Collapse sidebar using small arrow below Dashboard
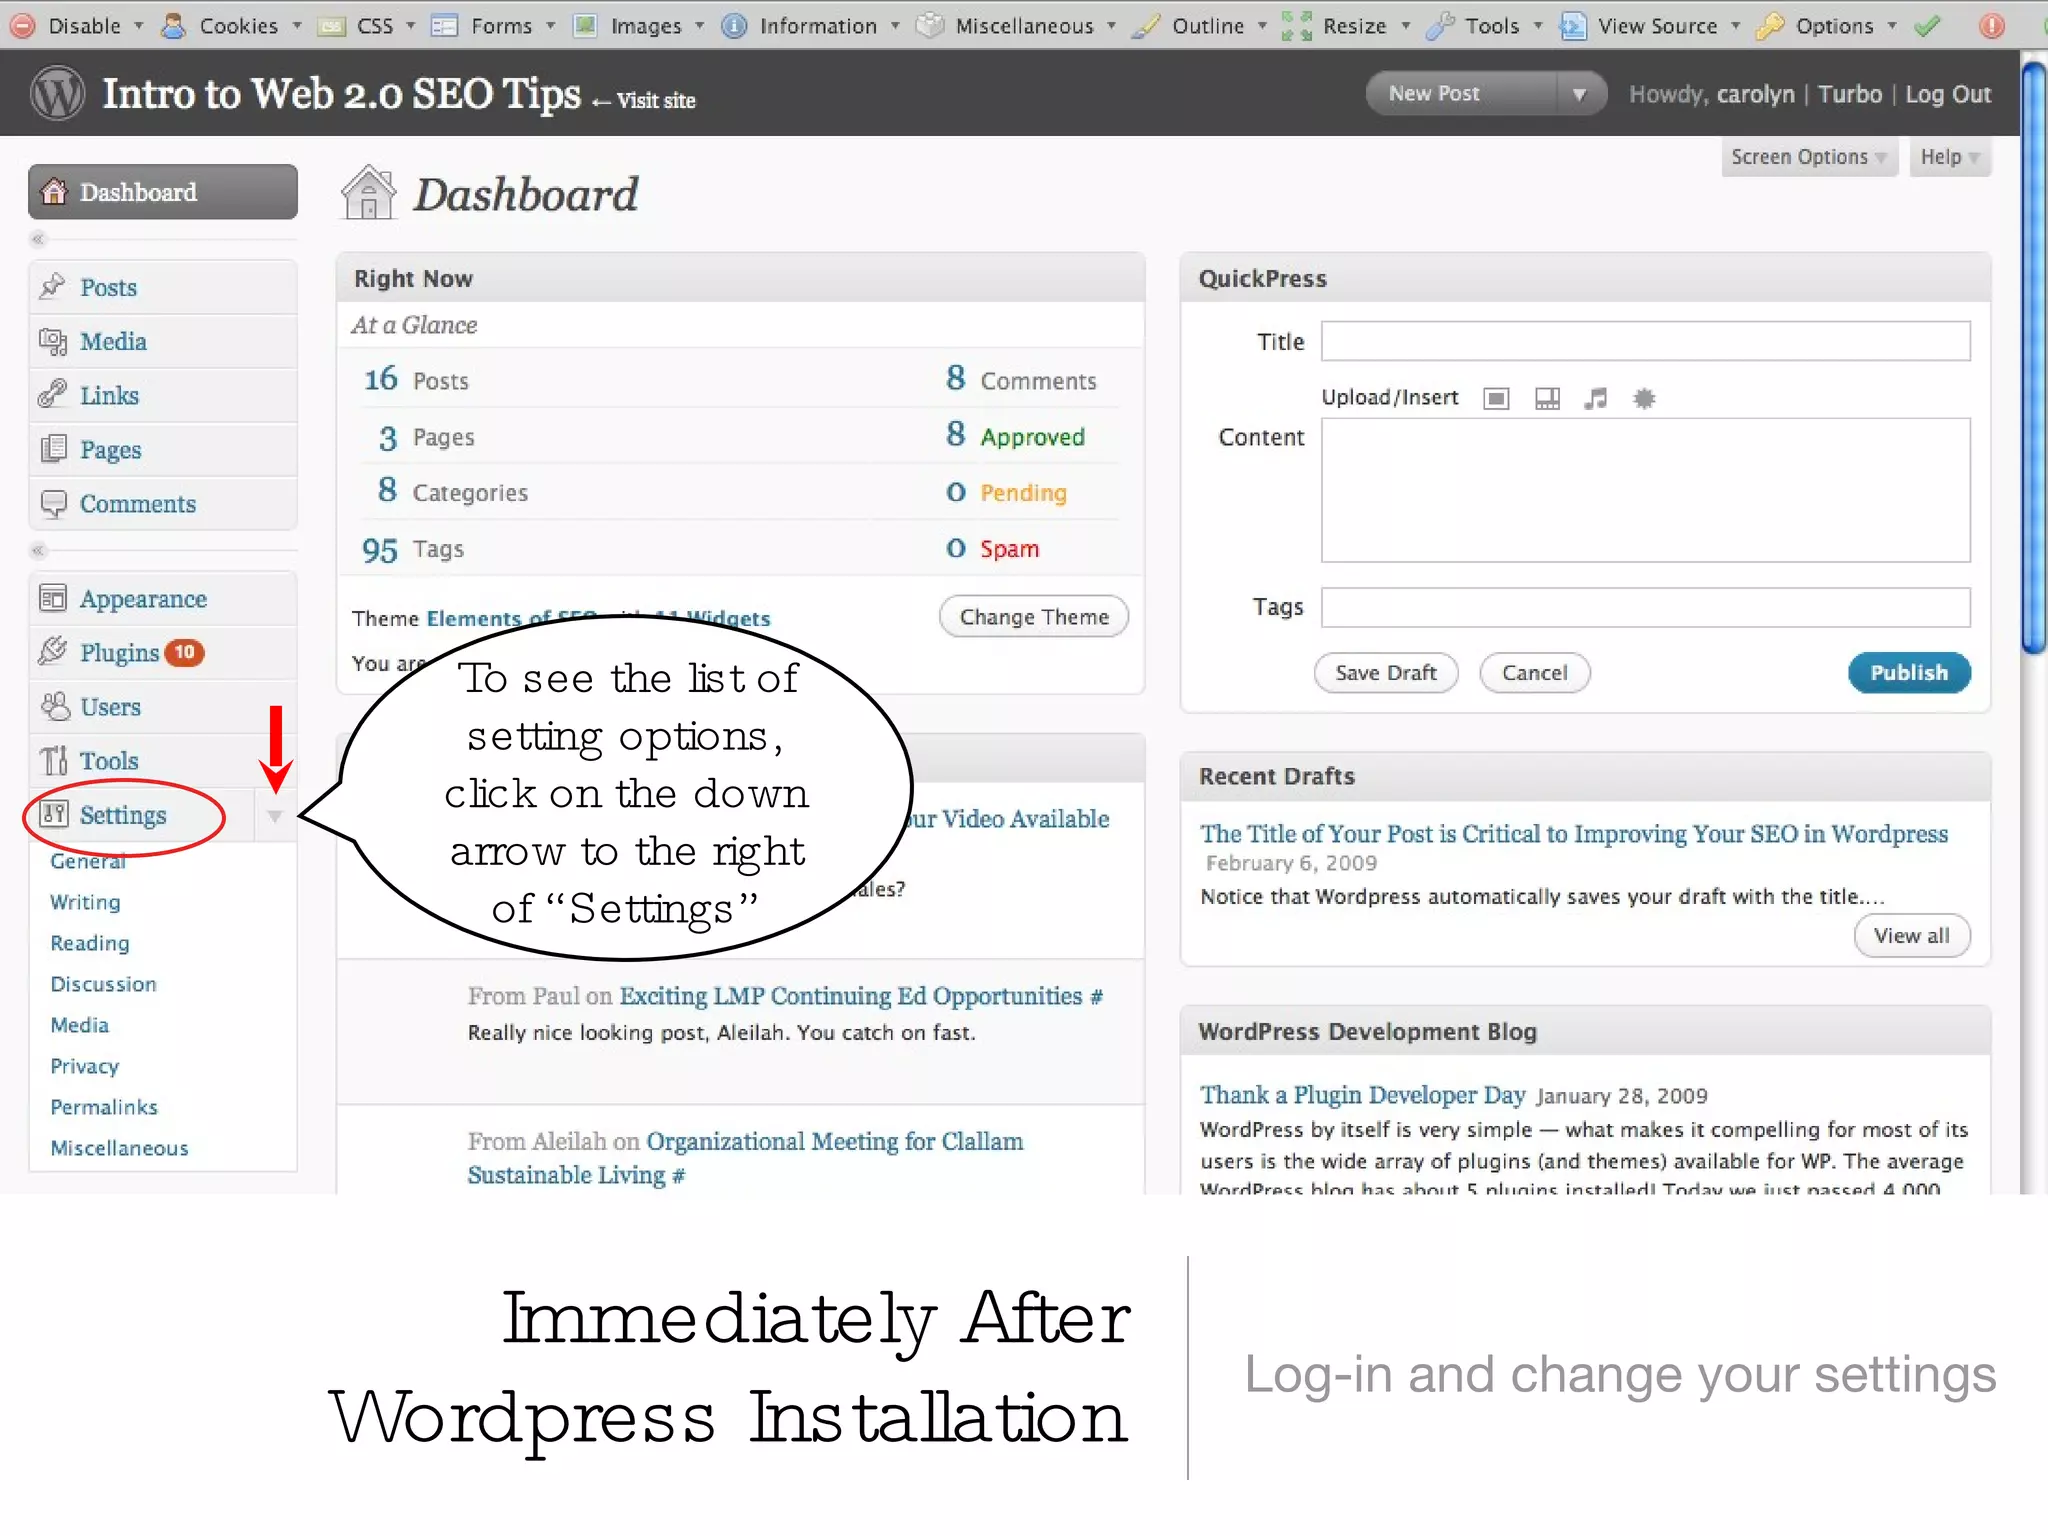The image size is (2048, 1536). [x=38, y=239]
